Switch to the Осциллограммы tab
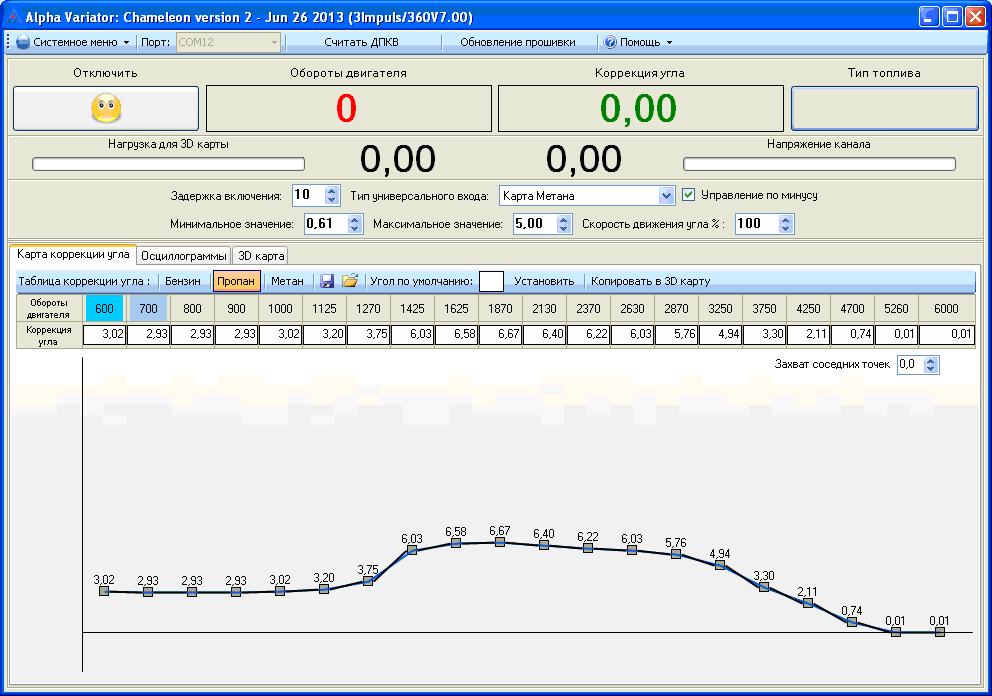The image size is (992, 696). 183,256
